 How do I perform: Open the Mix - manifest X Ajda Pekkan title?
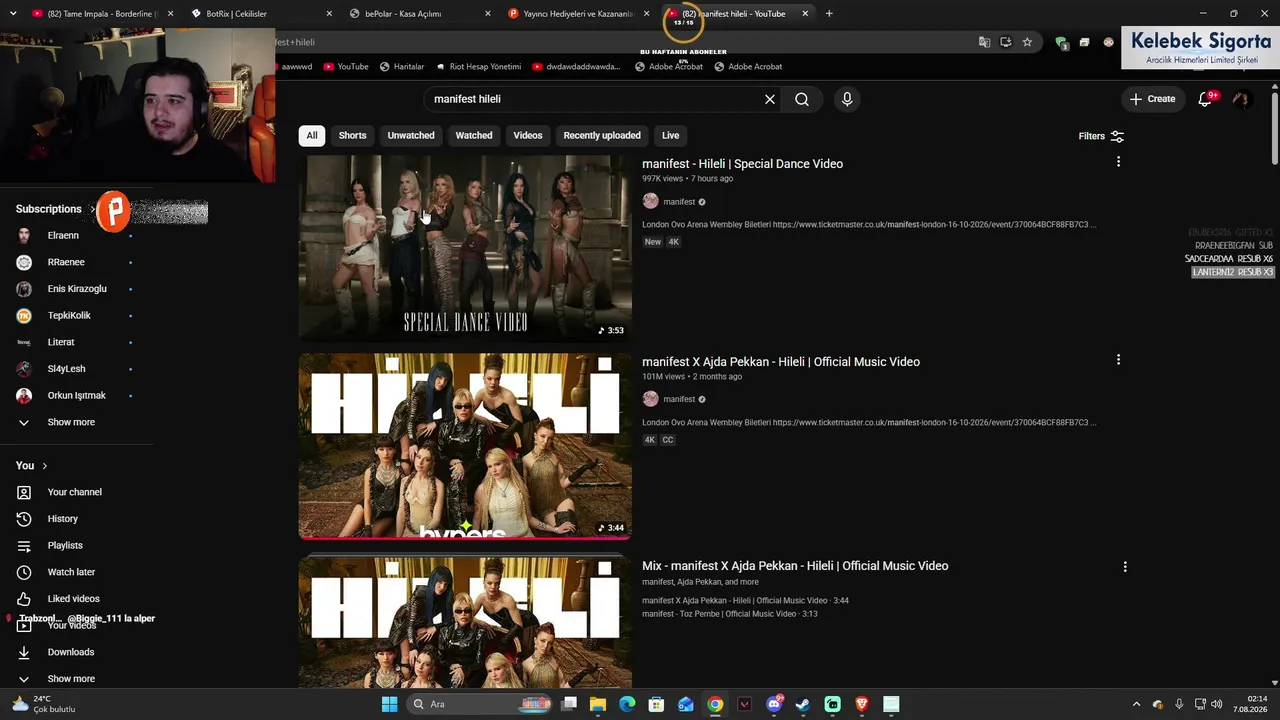(795, 566)
